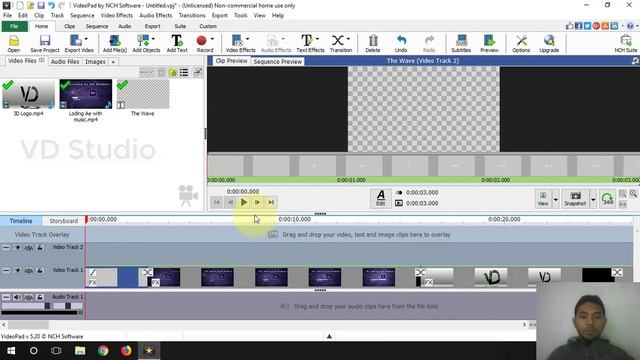The height and width of the screenshot is (360, 640).
Task: Toggle lock on Video Track 2
Action: pos(40,247)
